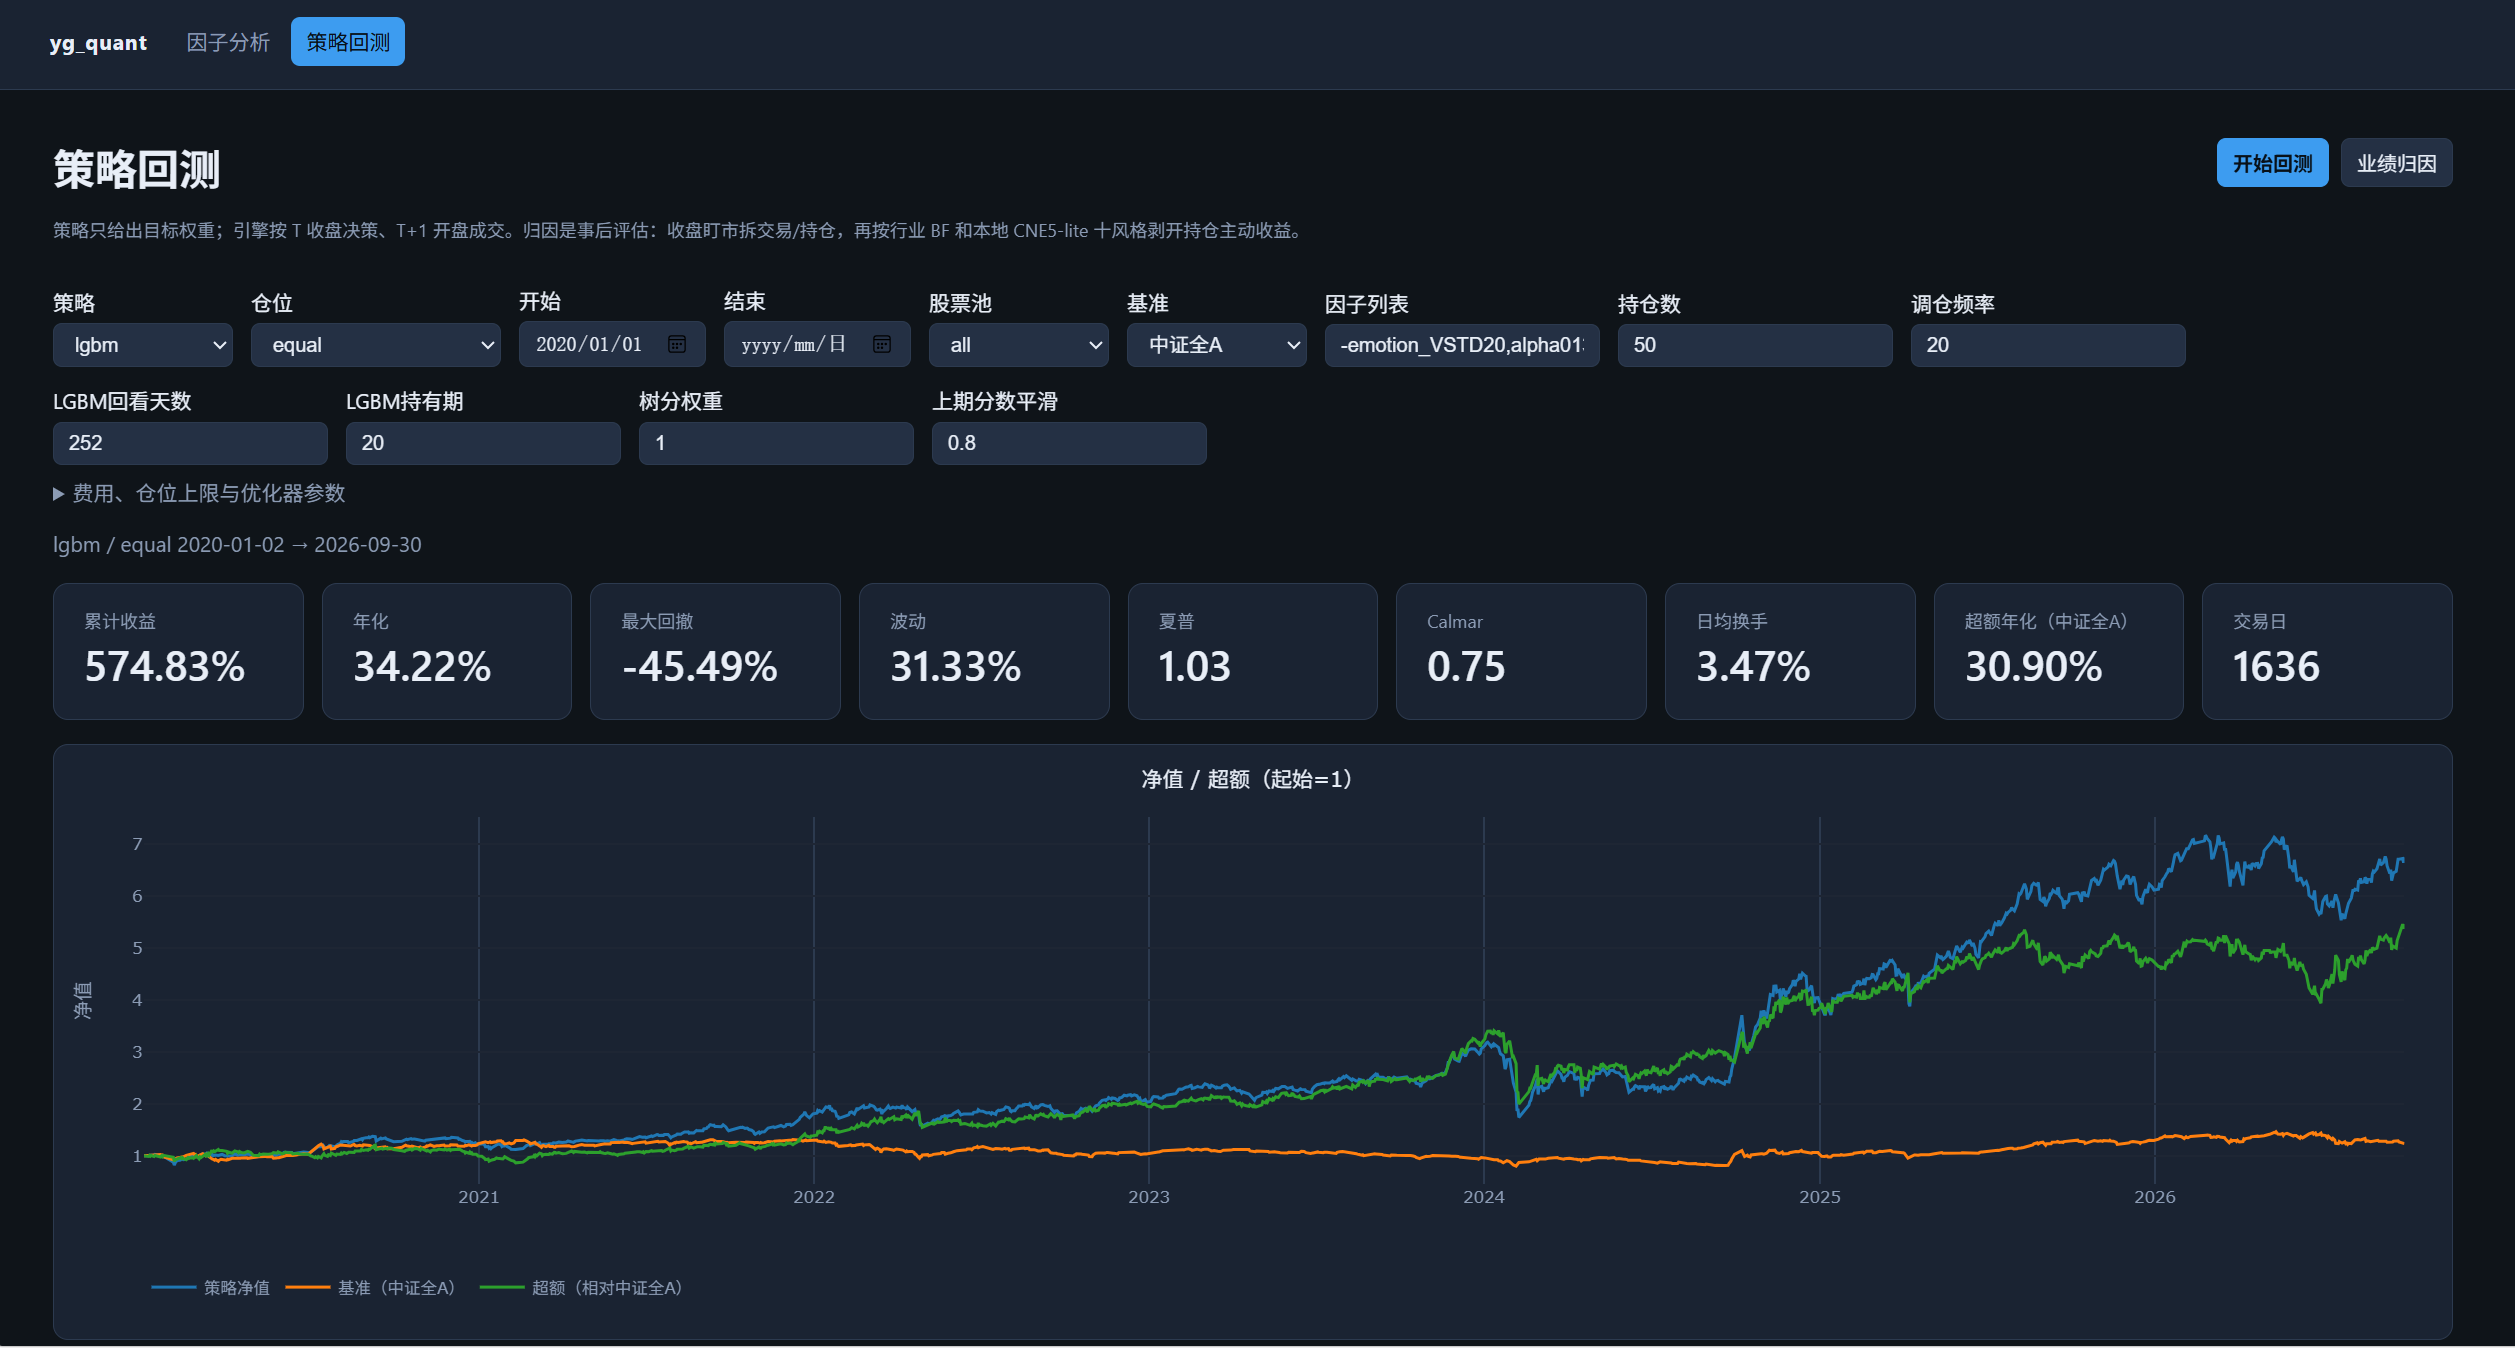Click the 调仓频率 field showing 20

(x=2048, y=345)
